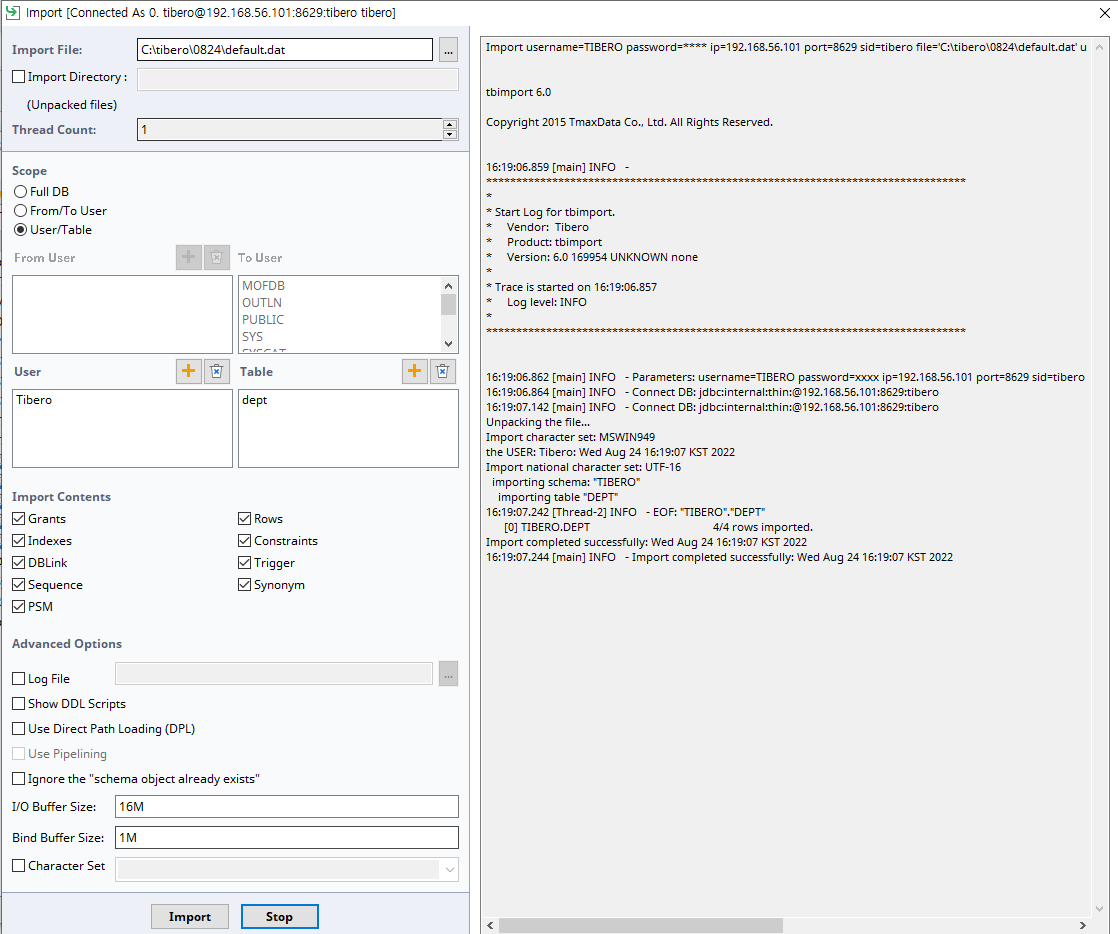Uncheck the Grants import content
The width and height of the screenshot is (1118, 934).
[19, 519]
